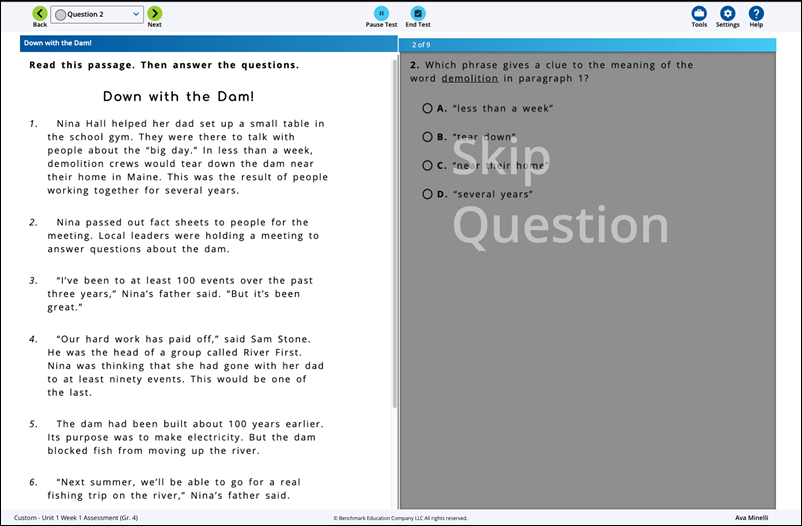Click the "2 of 9" question progress bar

click(587, 45)
